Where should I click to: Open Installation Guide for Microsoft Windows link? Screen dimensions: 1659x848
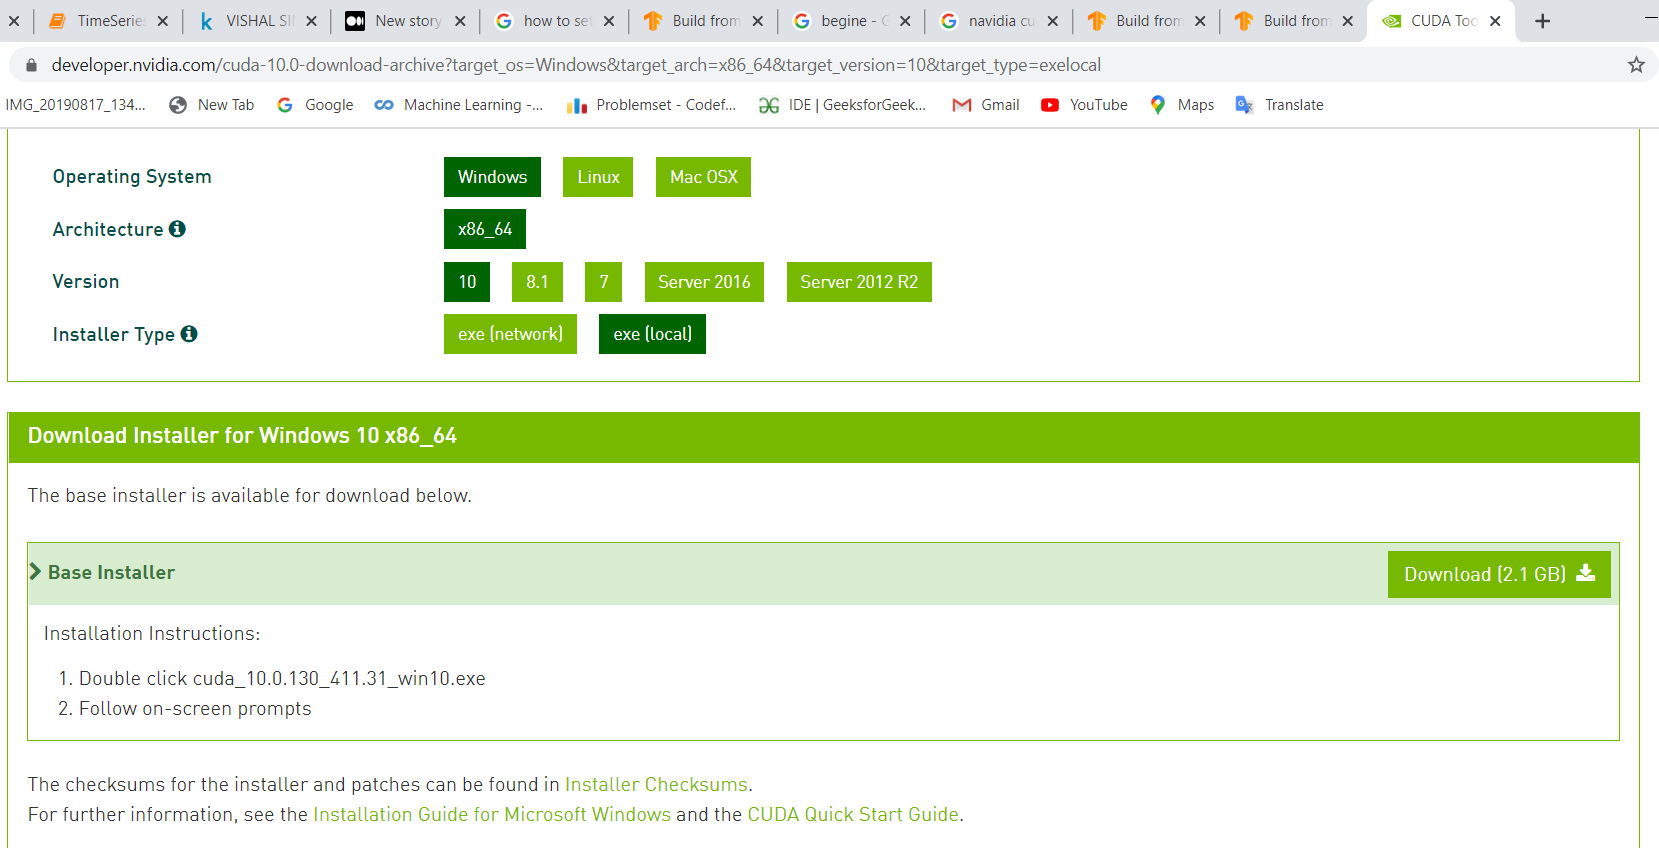492,815
